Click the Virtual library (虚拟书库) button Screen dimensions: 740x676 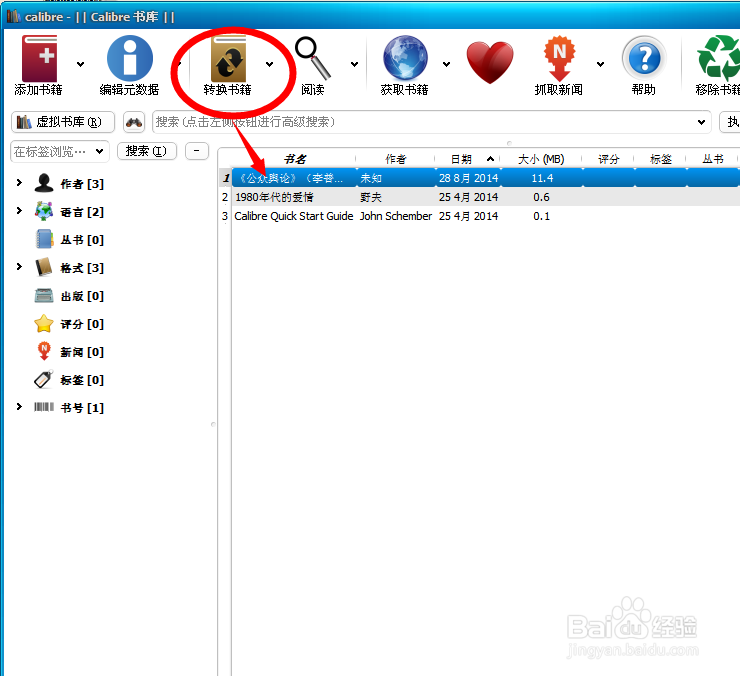pyautogui.click(x=63, y=122)
